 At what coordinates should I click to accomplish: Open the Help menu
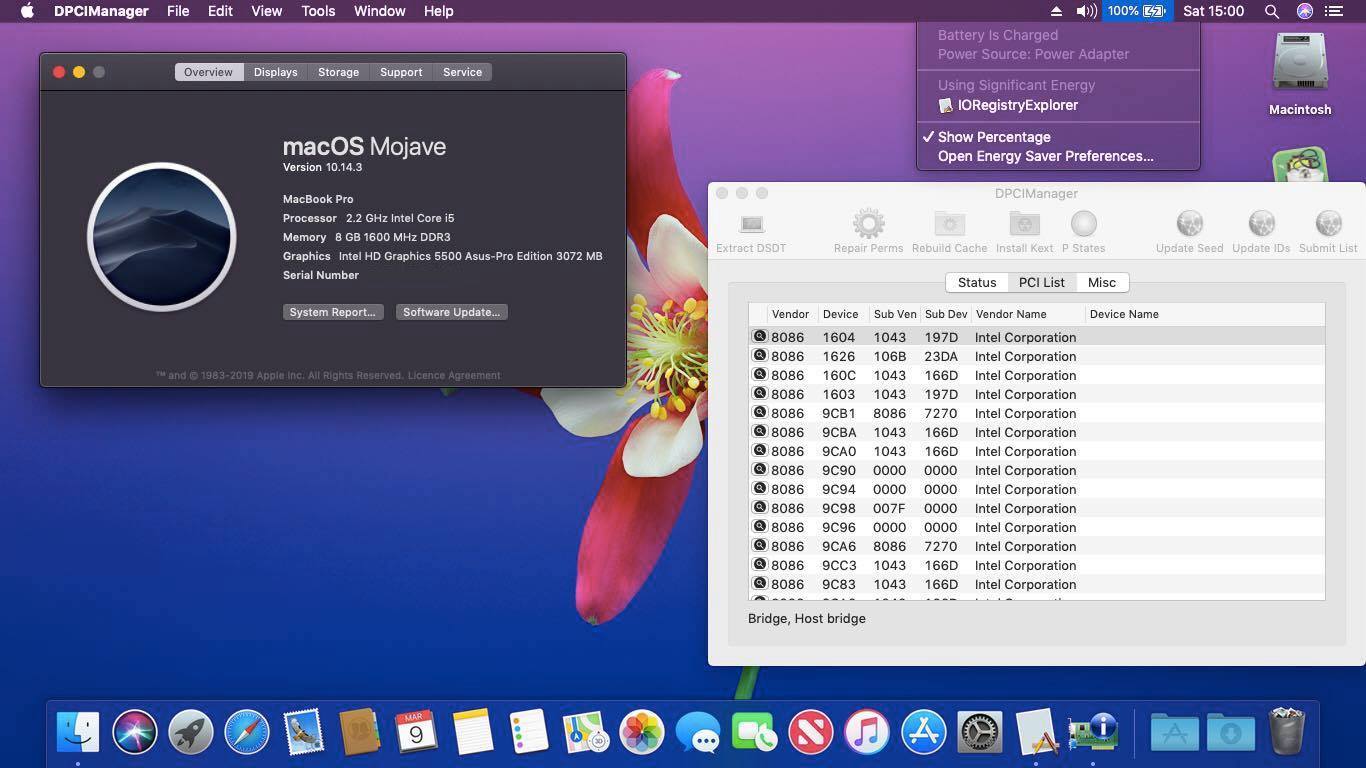(439, 11)
